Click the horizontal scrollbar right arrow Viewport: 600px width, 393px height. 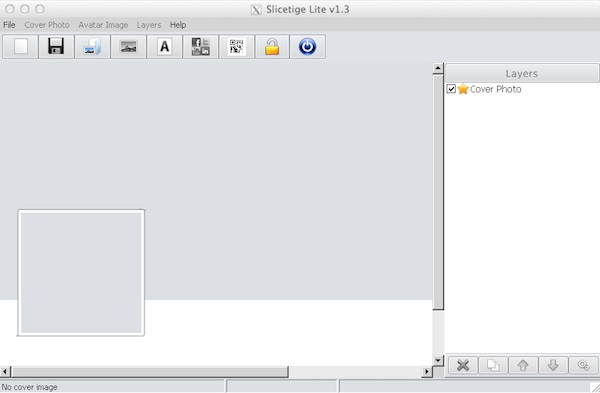point(427,371)
